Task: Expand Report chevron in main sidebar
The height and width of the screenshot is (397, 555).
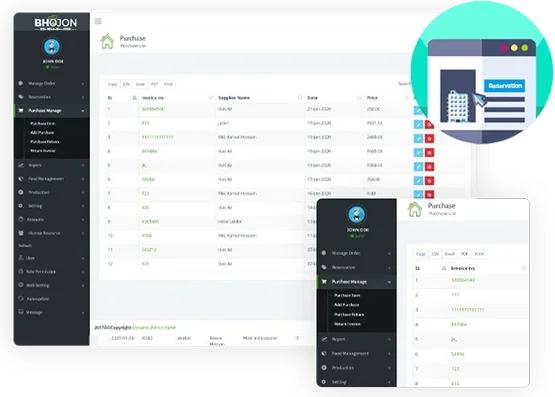Action: coord(83,165)
